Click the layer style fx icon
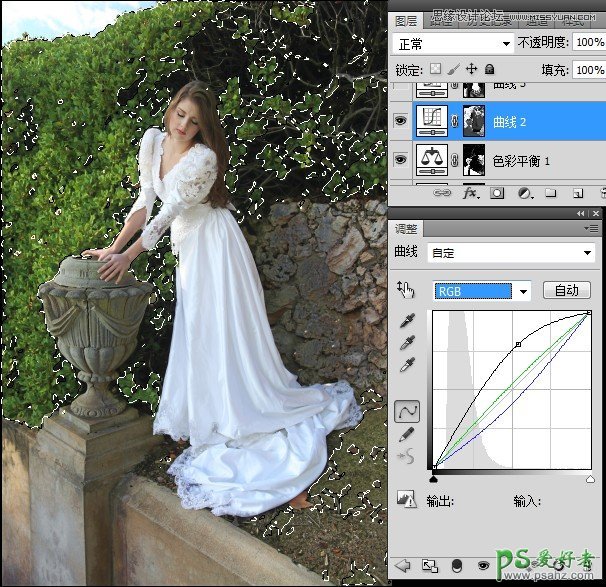The width and height of the screenshot is (606, 587). [469, 192]
